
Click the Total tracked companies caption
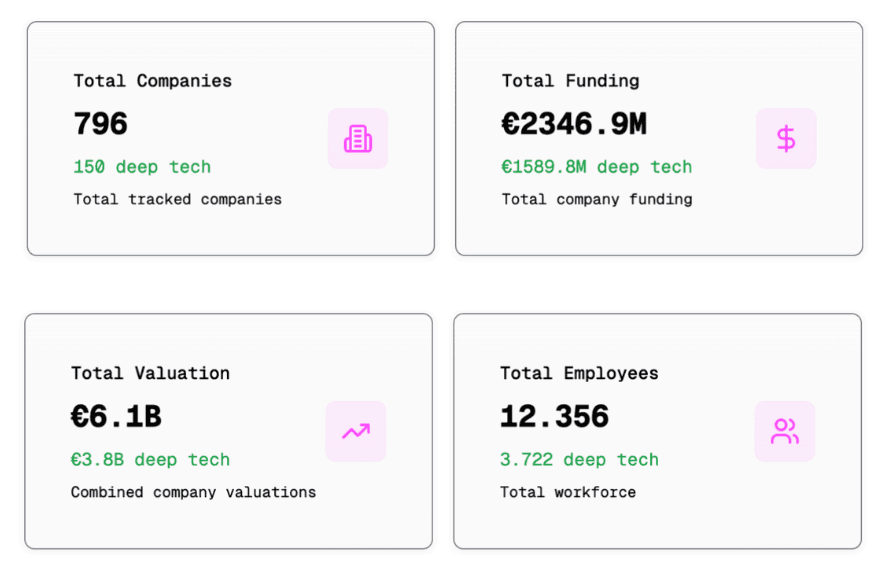(x=177, y=199)
